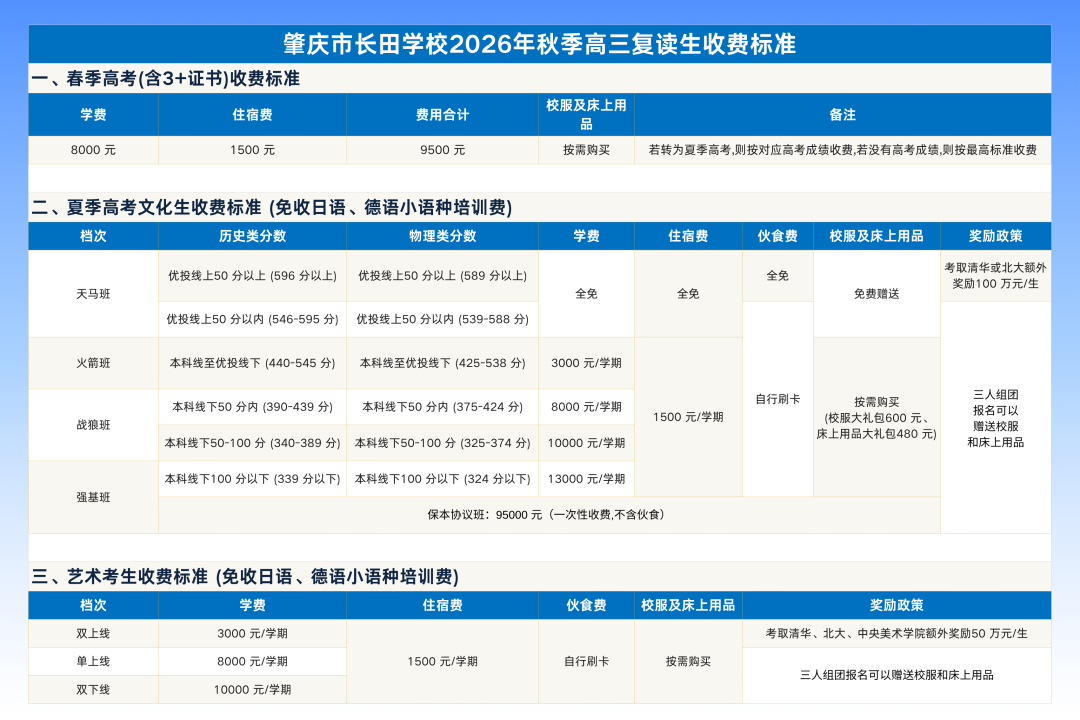The height and width of the screenshot is (720, 1080).
Task: Click cell 本科线至优投线下 (440-545 分)
Action: coord(252,363)
